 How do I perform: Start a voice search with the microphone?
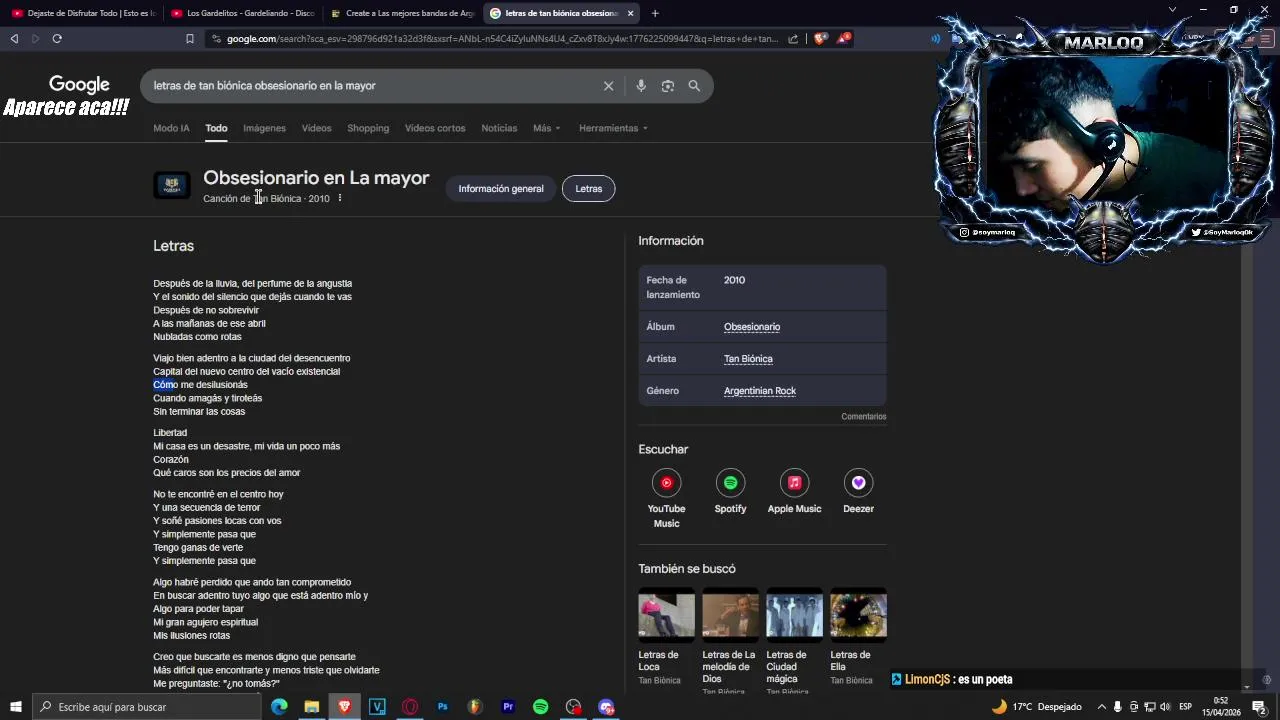641,86
